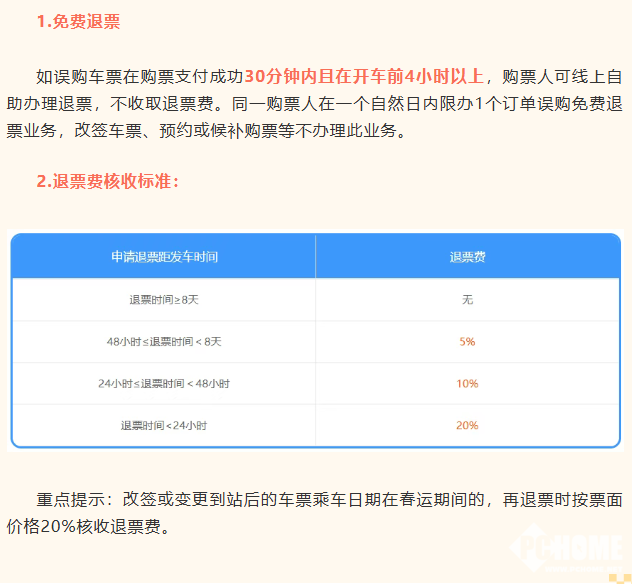
Task: Click the "2.退票费核收标准" section heading
Action: pyautogui.click(x=108, y=181)
